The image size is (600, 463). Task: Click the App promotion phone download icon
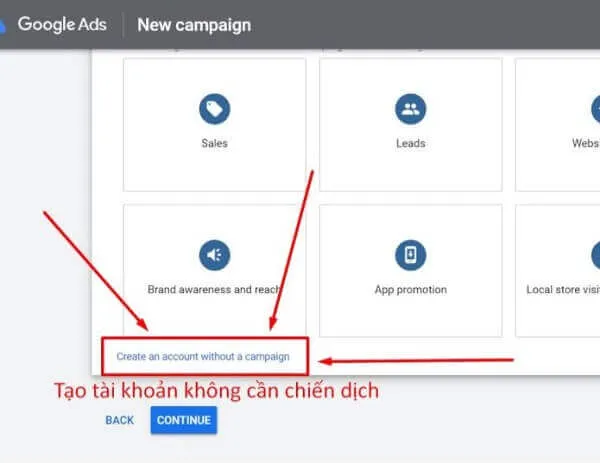tap(410, 254)
